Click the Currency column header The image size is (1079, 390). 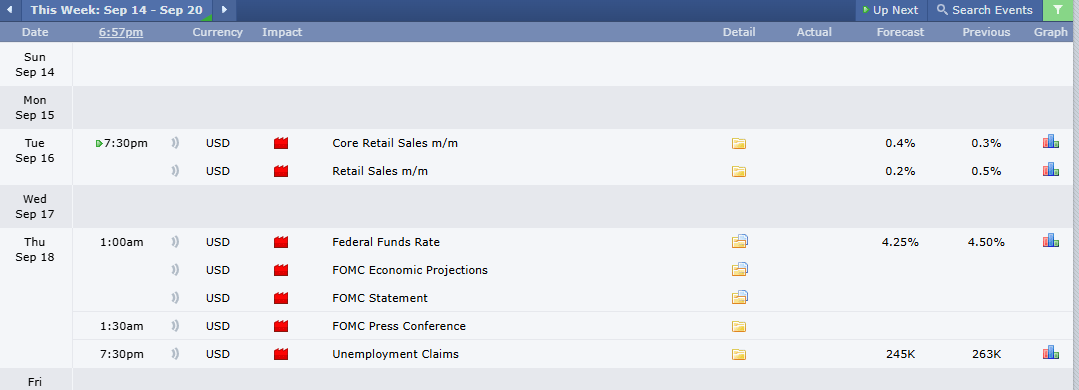coord(217,32)
